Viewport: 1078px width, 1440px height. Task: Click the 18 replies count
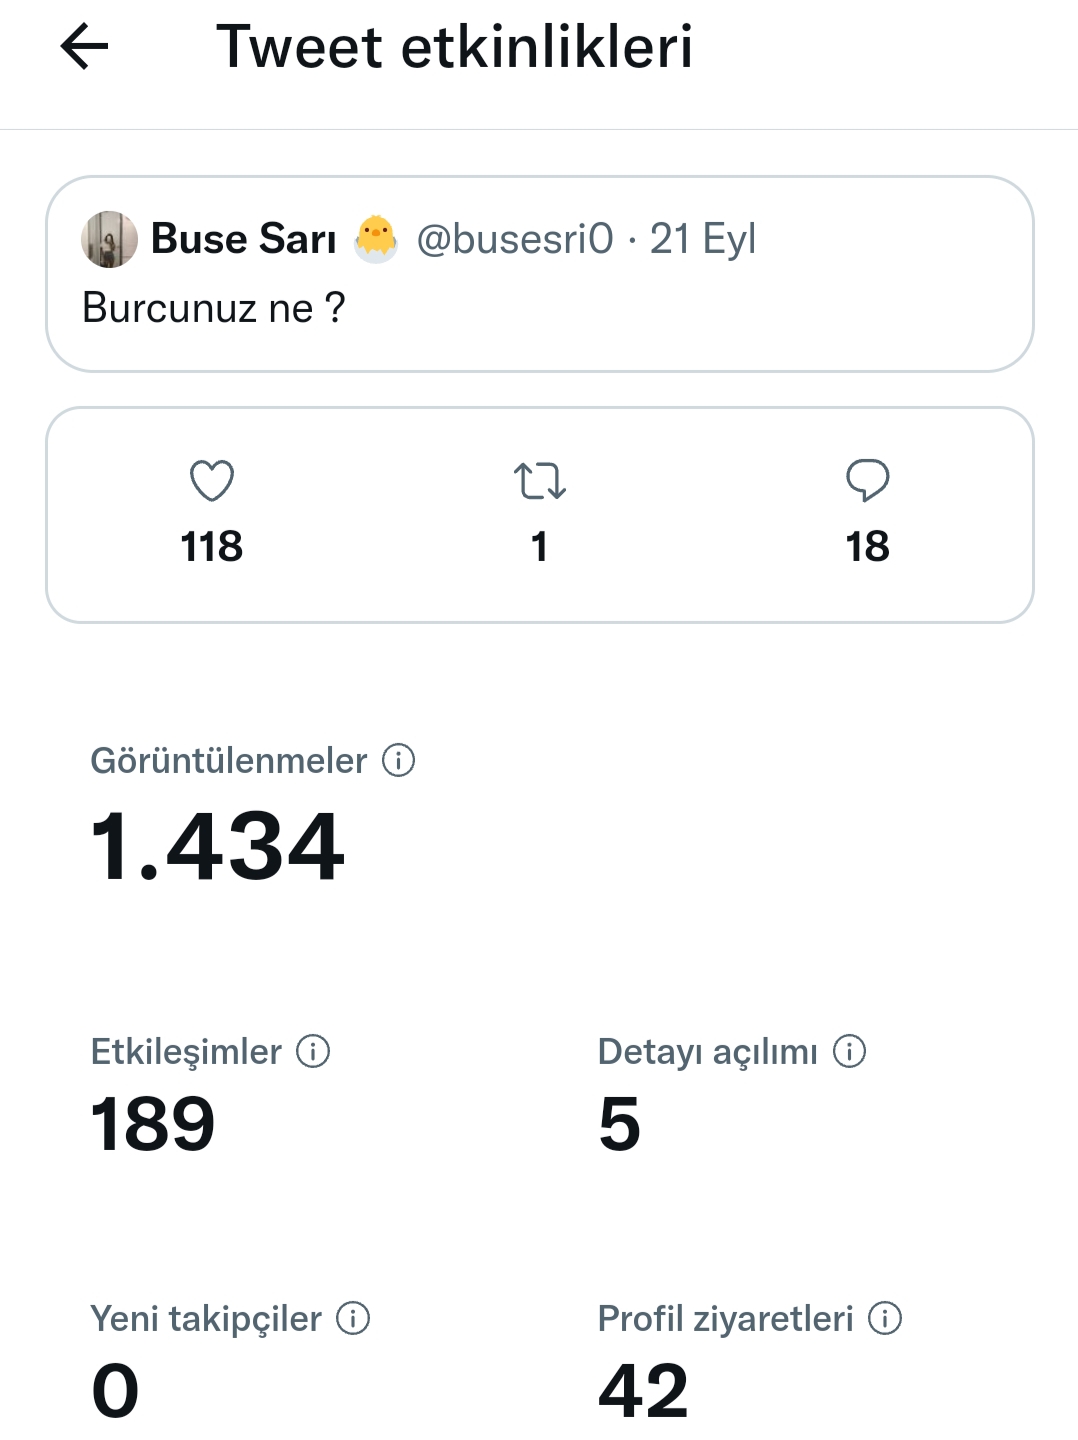tap(867, 547)
